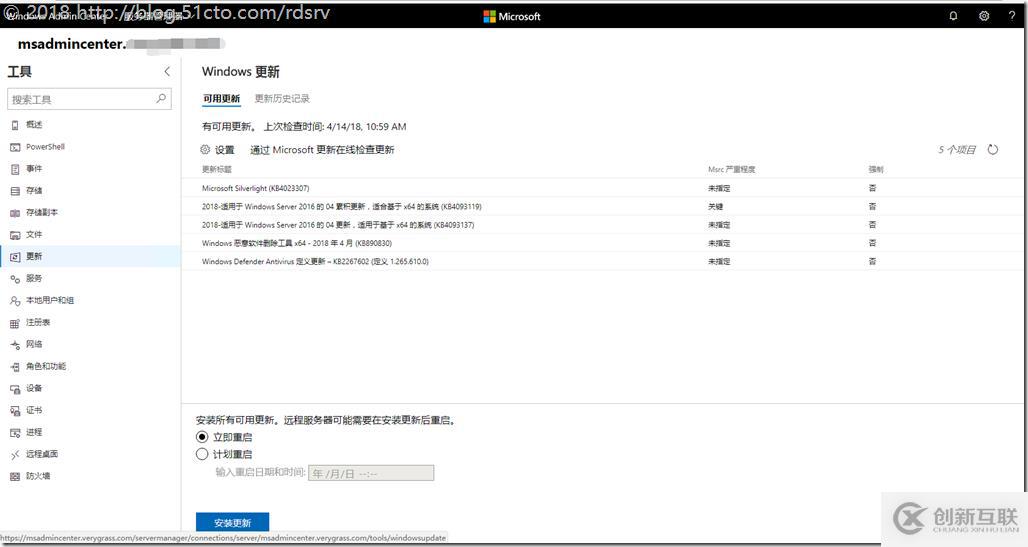Select the KB4093119 cumulative update row
1028x547 pixels.
point(603,207)
